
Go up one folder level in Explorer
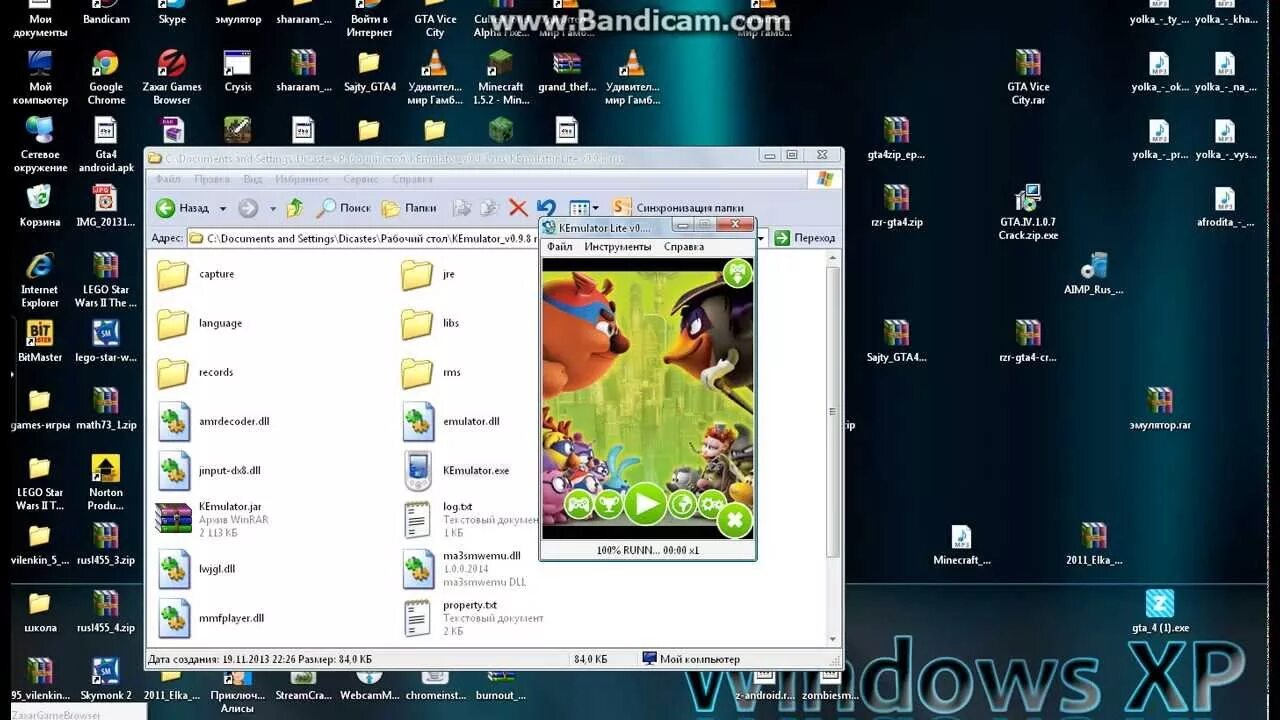click(295, 208)
